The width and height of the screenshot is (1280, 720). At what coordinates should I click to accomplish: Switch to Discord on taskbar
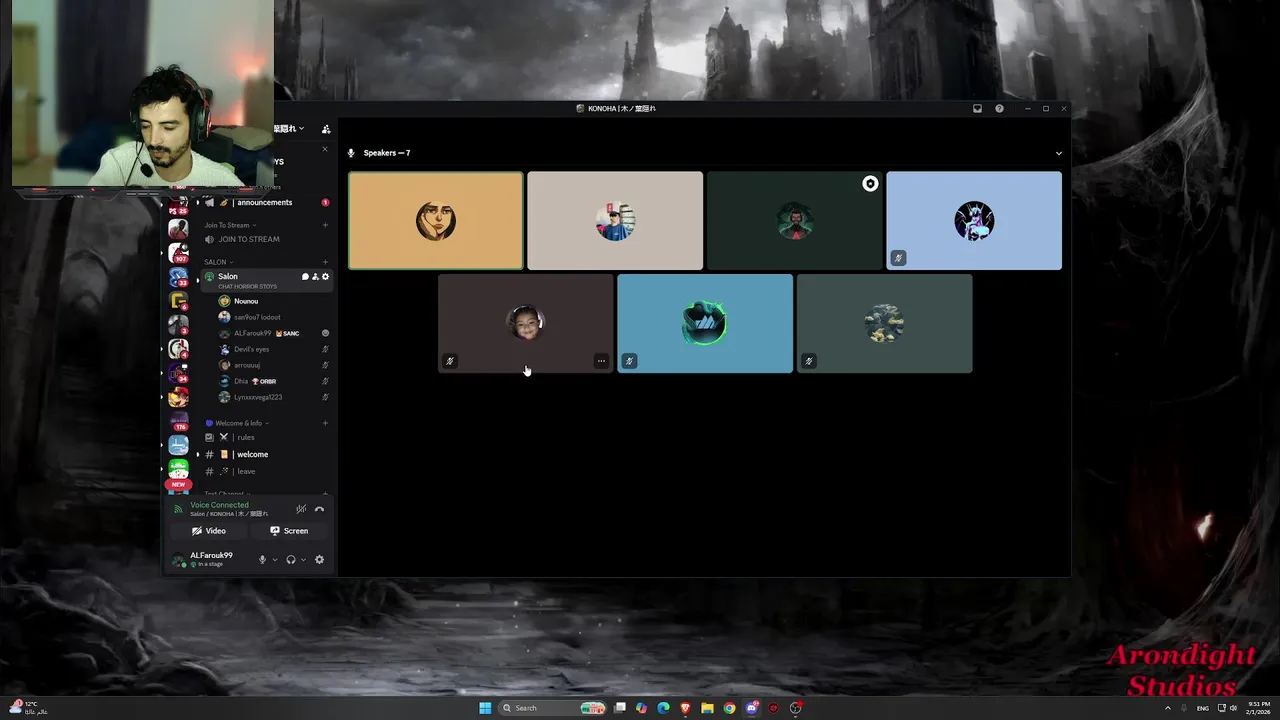751,708
